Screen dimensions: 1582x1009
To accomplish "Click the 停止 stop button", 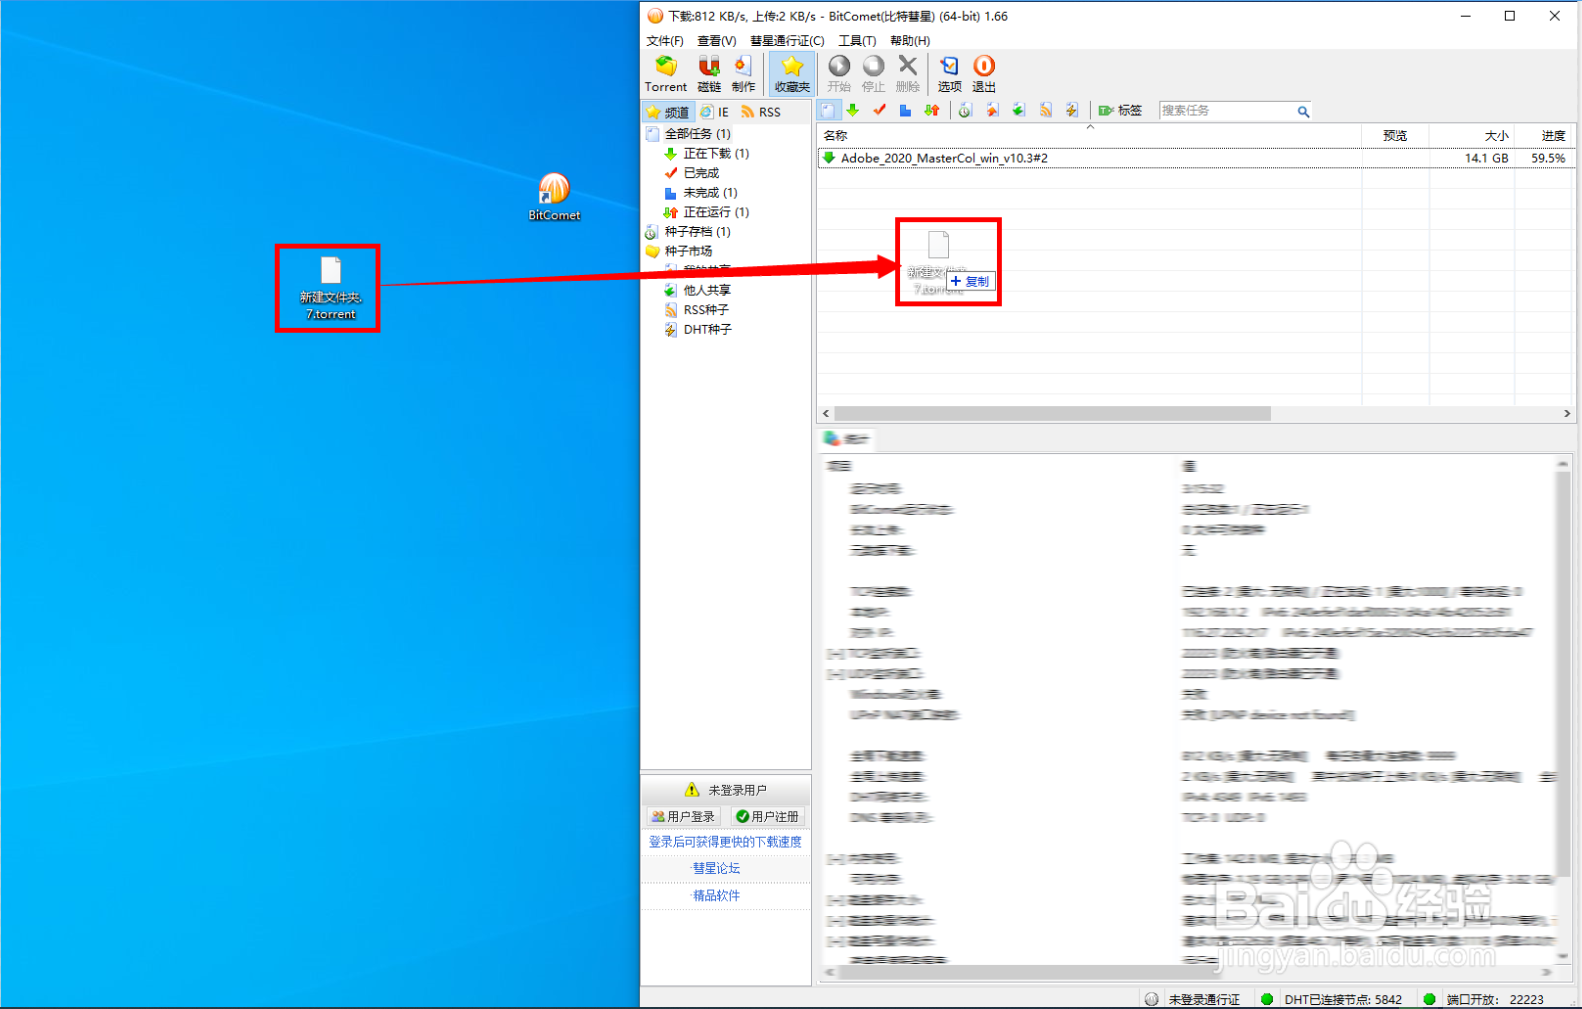I will (873, 74).
